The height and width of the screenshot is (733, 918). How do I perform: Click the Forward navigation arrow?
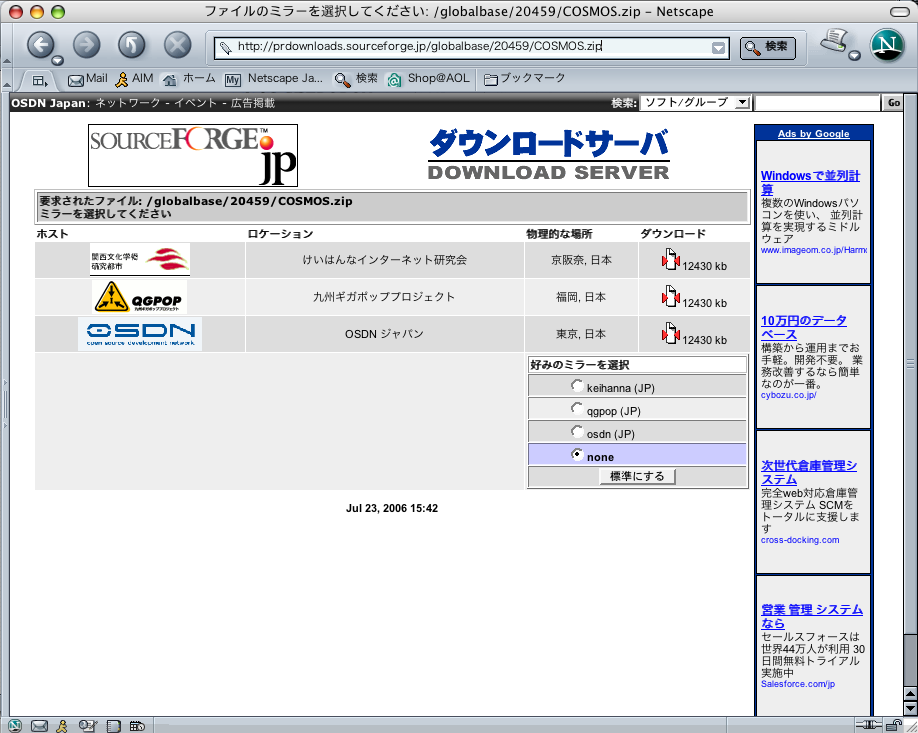tap(87, 44)
